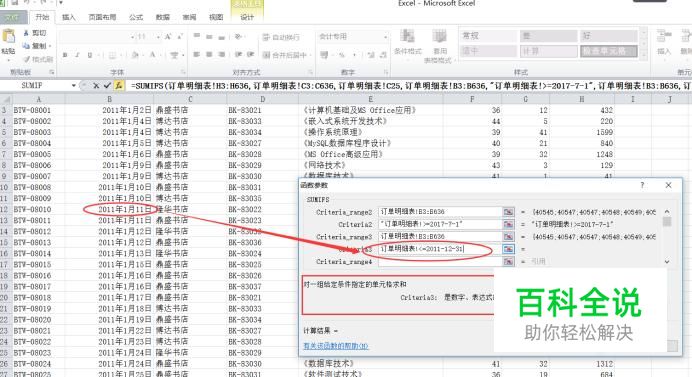This screenshot has height=377, width=692.
Task: Click the Criteria_range2 input field
Action: click(x=440, y=212)
